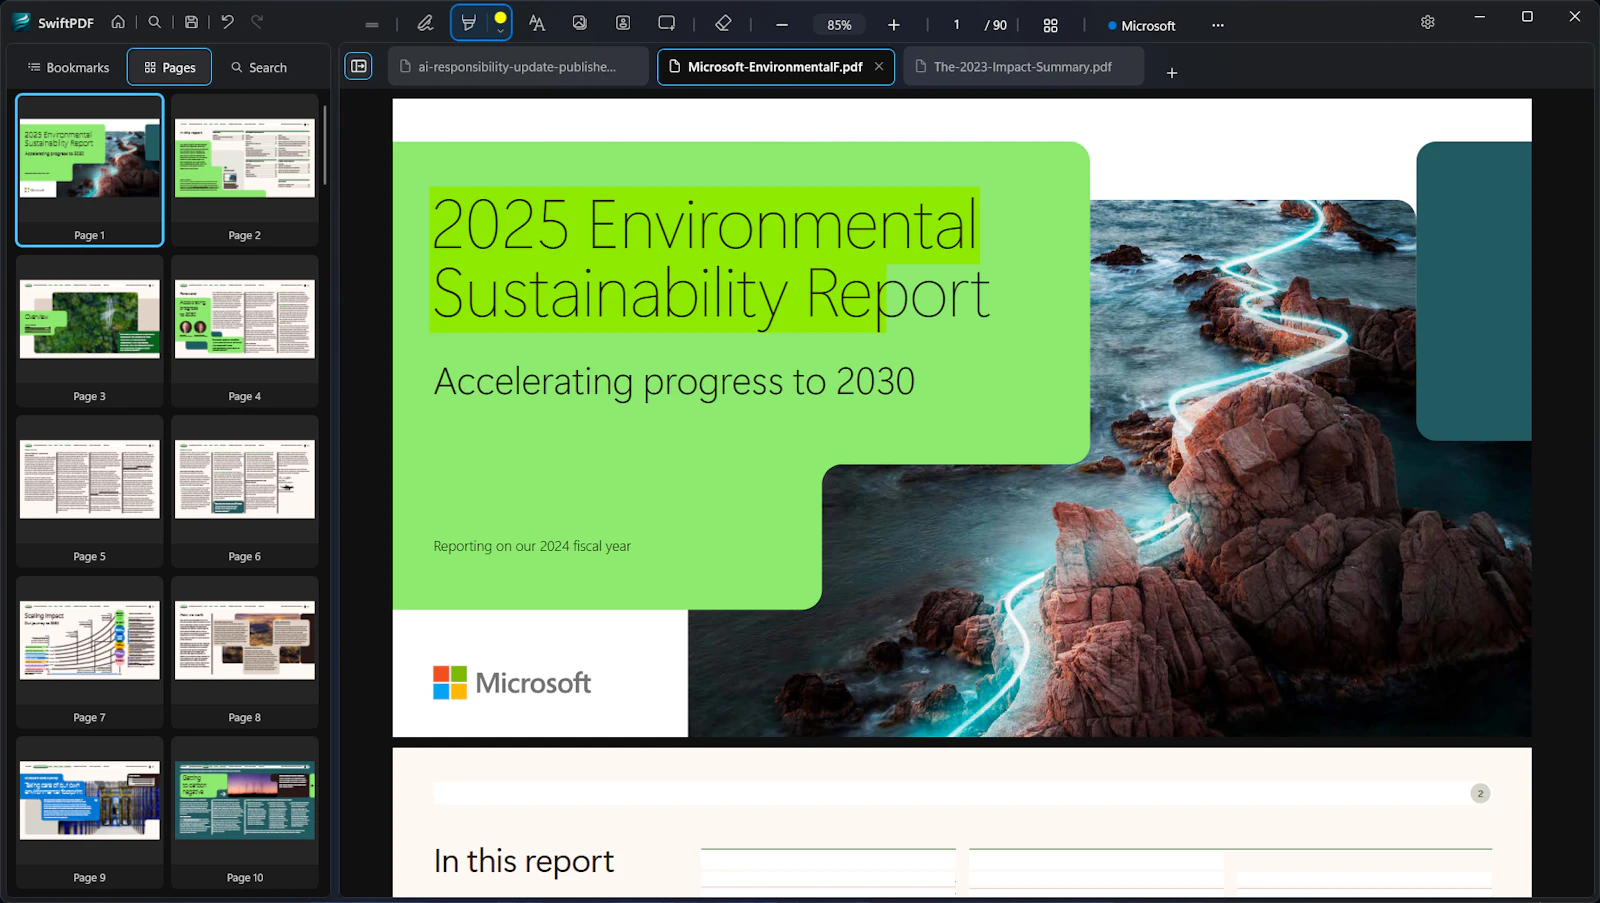The height and width of the screenshot is (903, 1600).
Task: Undo the last annotation
Action: coord(228,20)
